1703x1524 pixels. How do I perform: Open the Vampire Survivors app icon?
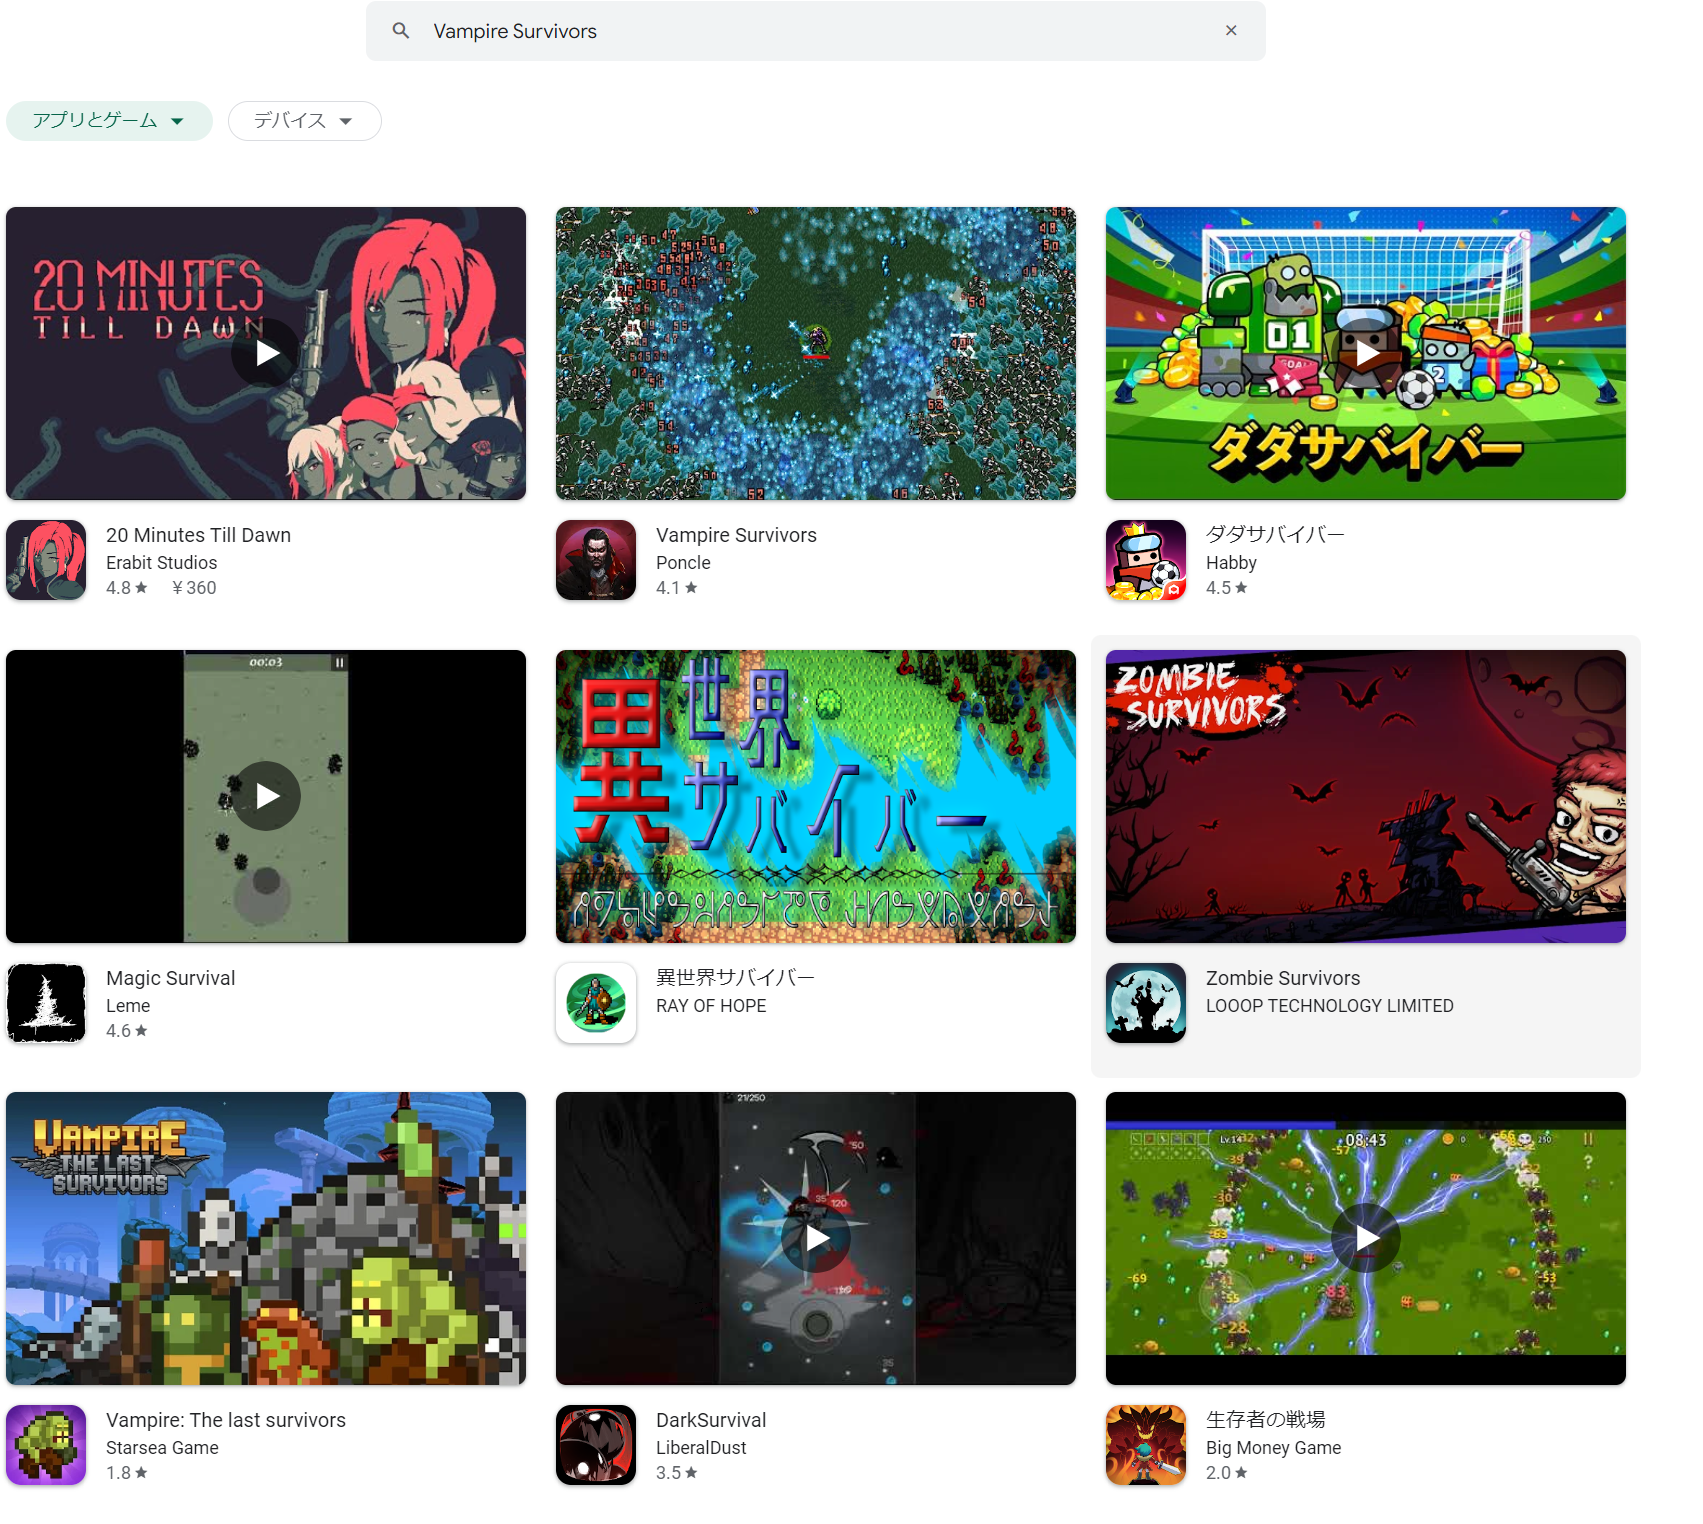pyautogui.click(x=596, y=560)
